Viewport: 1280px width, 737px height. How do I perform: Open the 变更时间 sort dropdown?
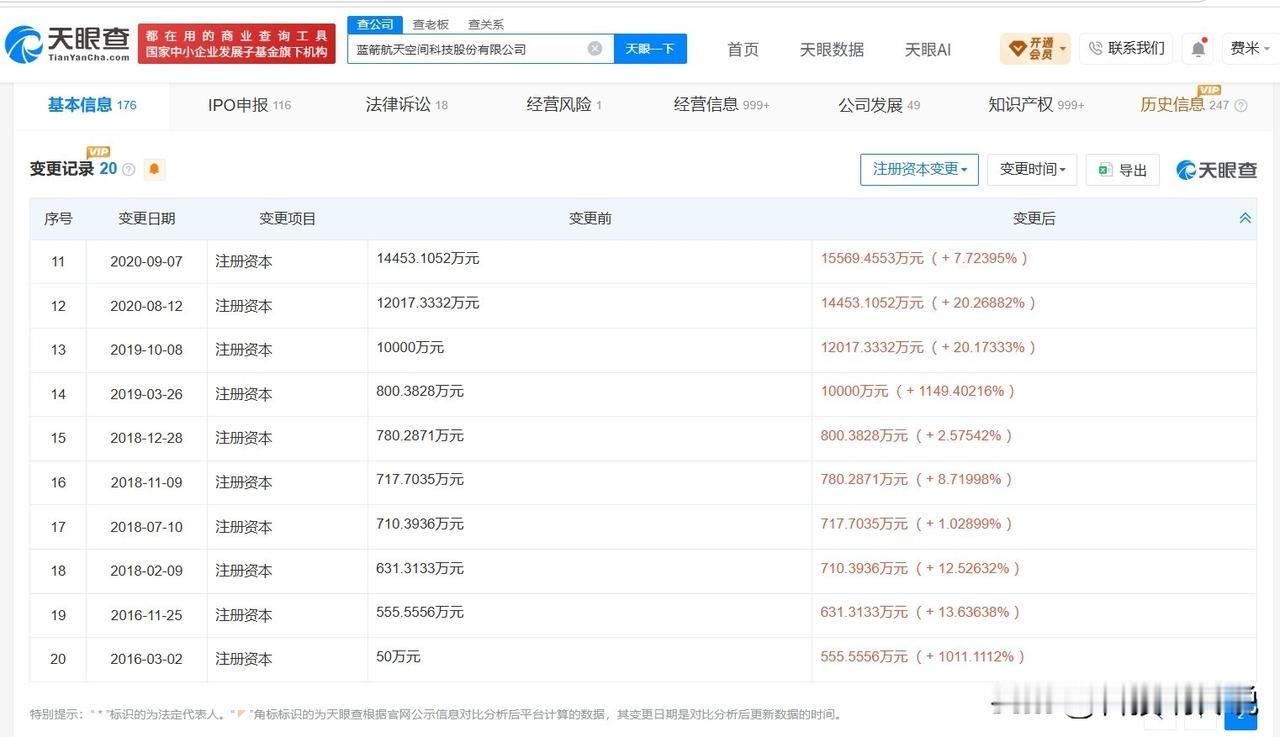click(1033, 169)
